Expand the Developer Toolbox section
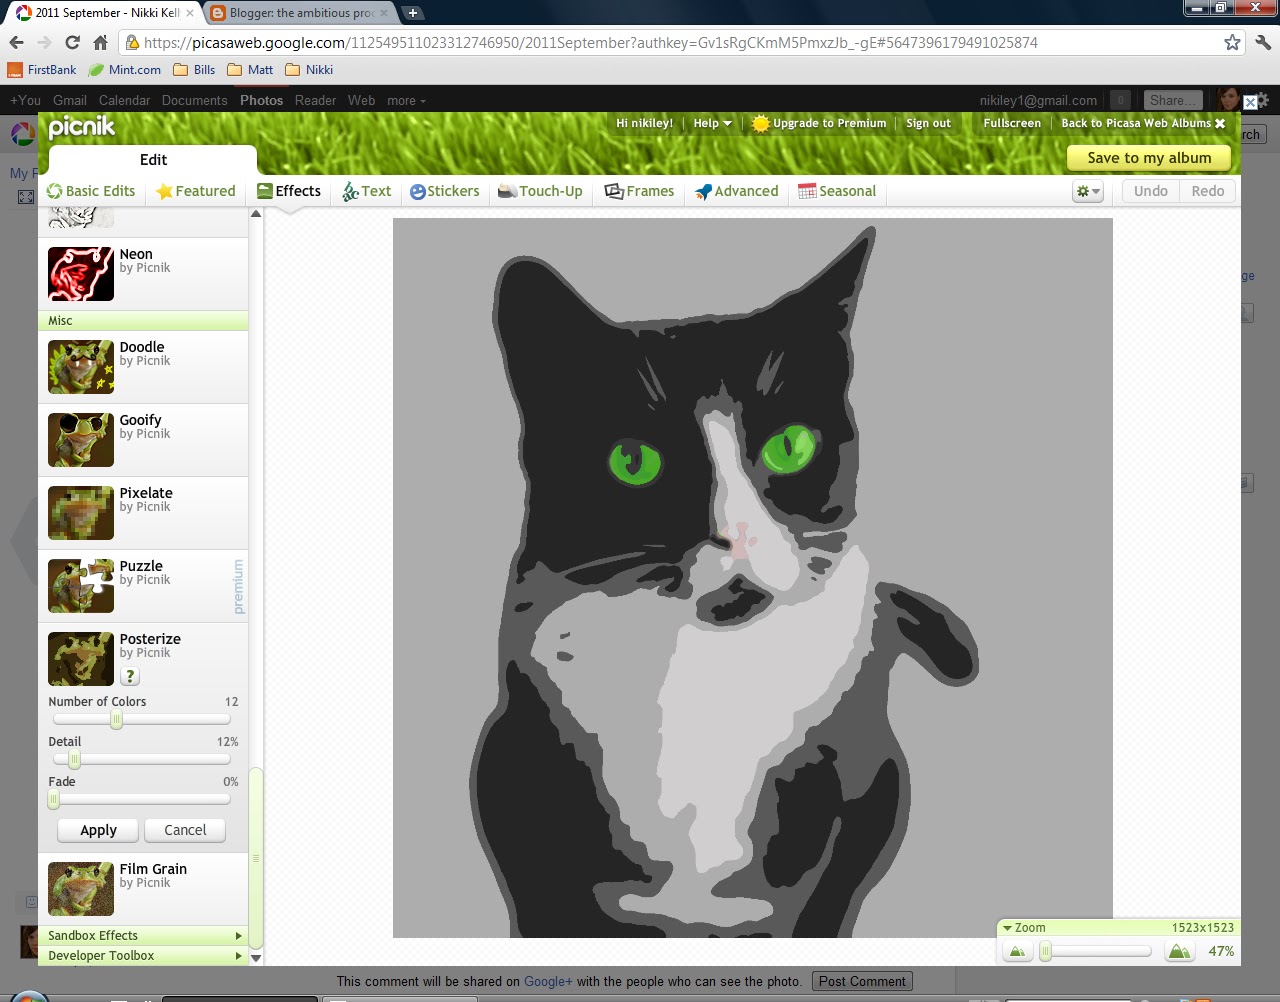The width and height of the screenshot is (1280, 1002). 143,956
